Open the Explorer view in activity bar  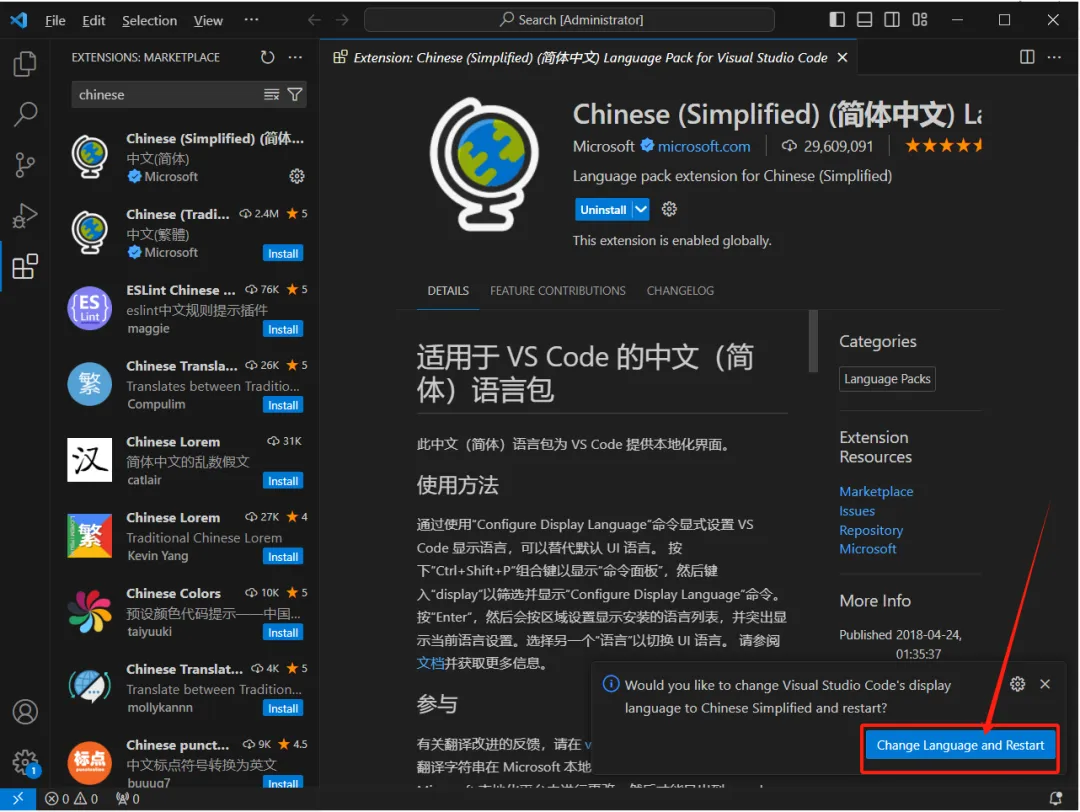[x=25, y=64]
